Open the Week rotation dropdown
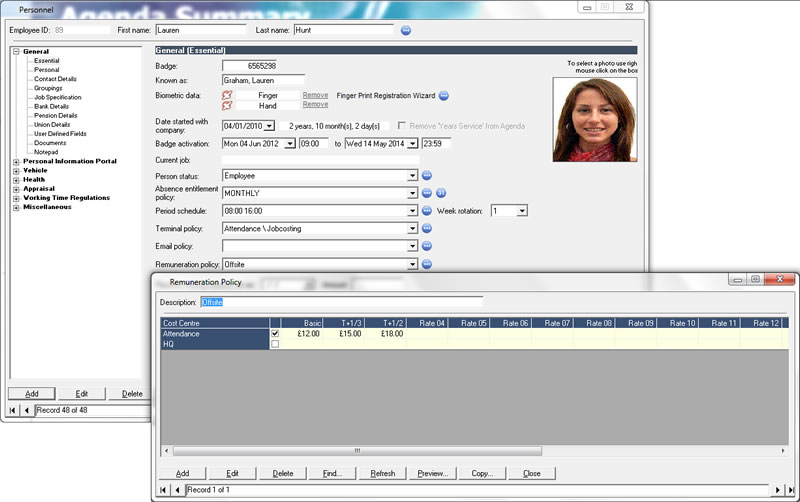Image resolution: width=800 pixels, height=502 pixels. (521, 211)
